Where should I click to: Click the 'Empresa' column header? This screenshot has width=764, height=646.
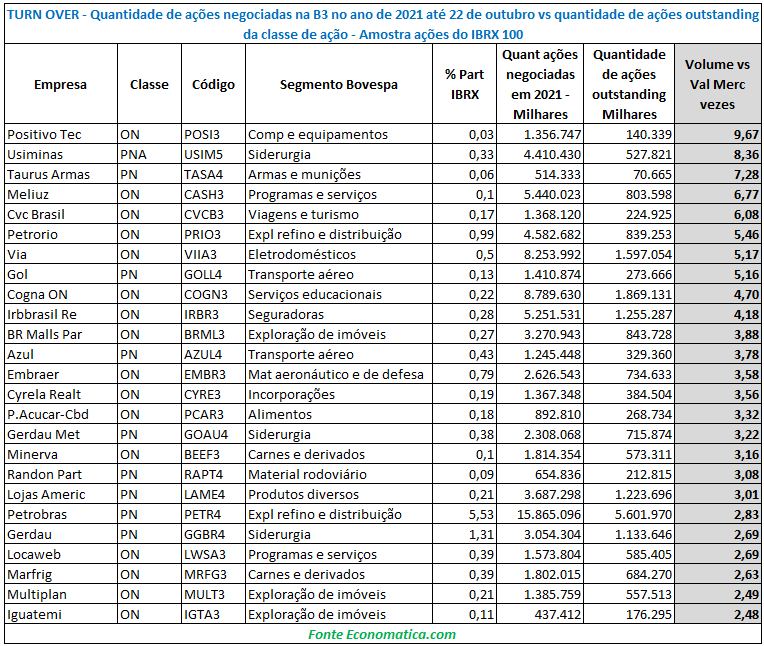[x=60, y=84]
